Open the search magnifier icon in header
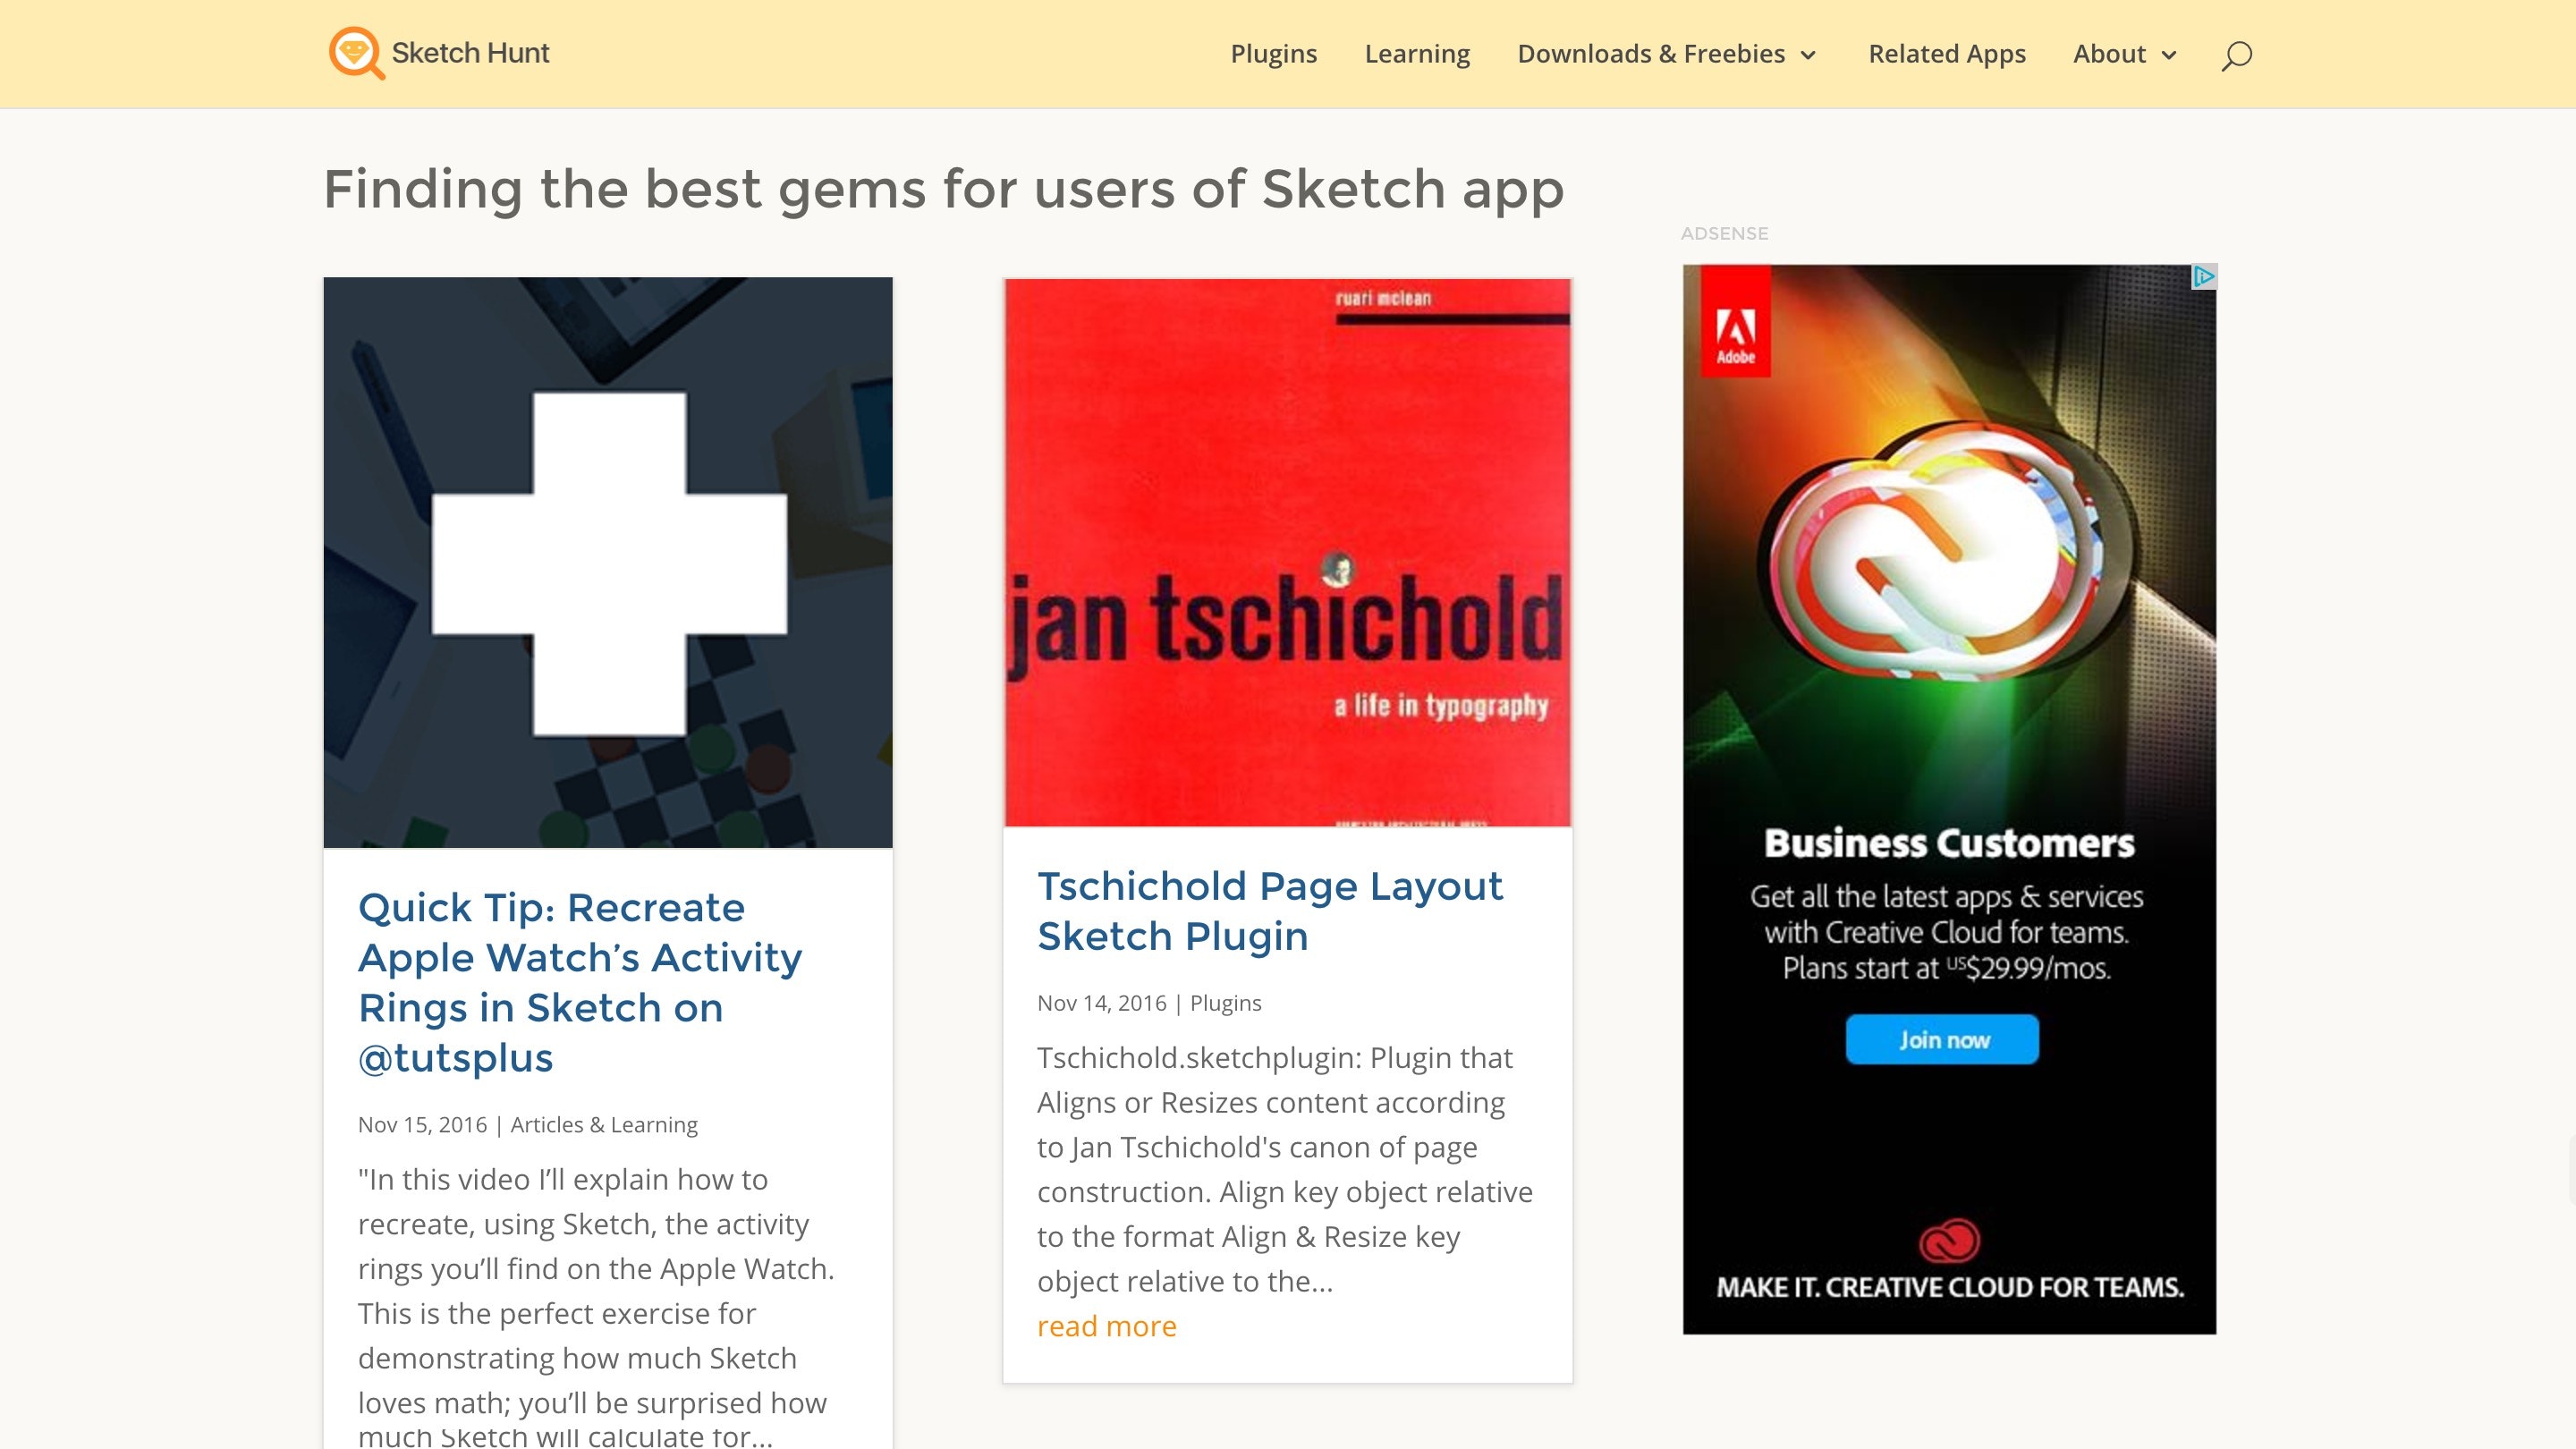The image size is (2576, 1449). tap(2236, 55)
